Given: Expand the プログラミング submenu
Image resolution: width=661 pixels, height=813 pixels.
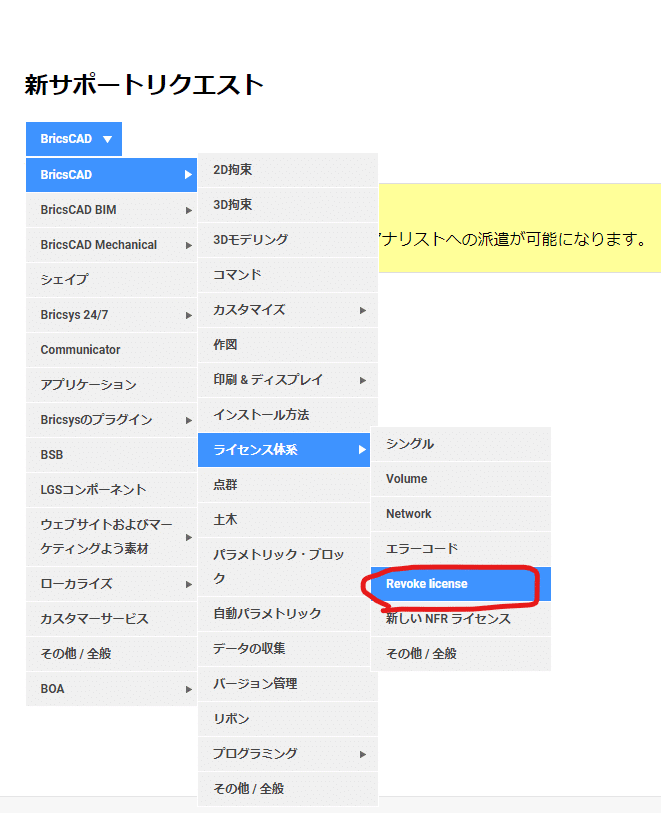Looking at the screenshot, I should [288, 754].
